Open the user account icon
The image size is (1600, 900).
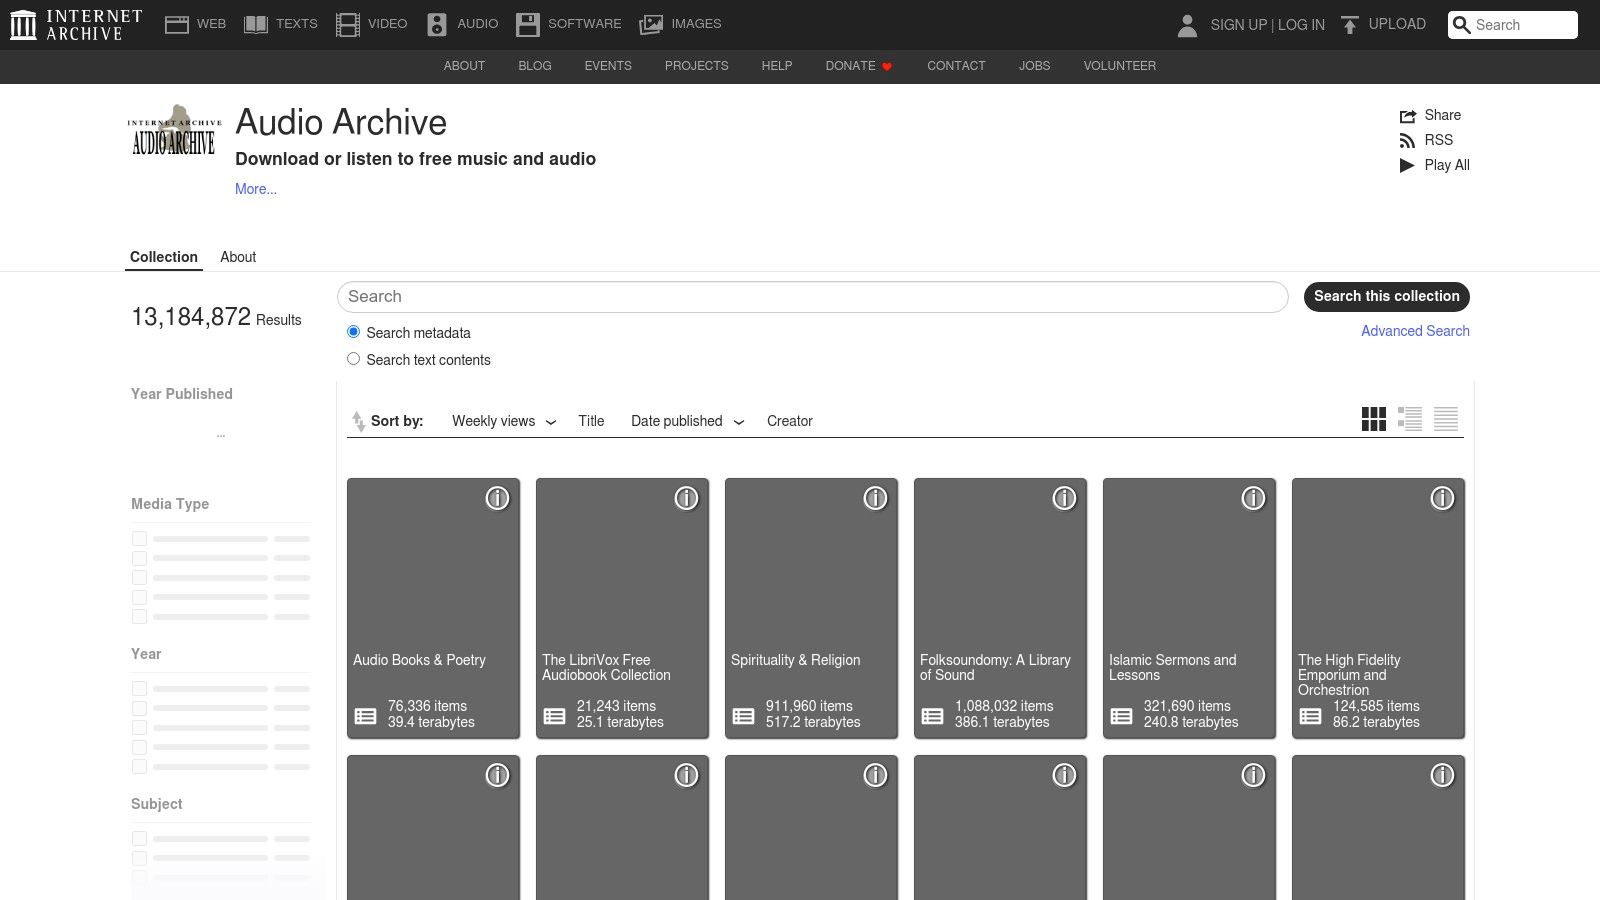(1187, 27)
